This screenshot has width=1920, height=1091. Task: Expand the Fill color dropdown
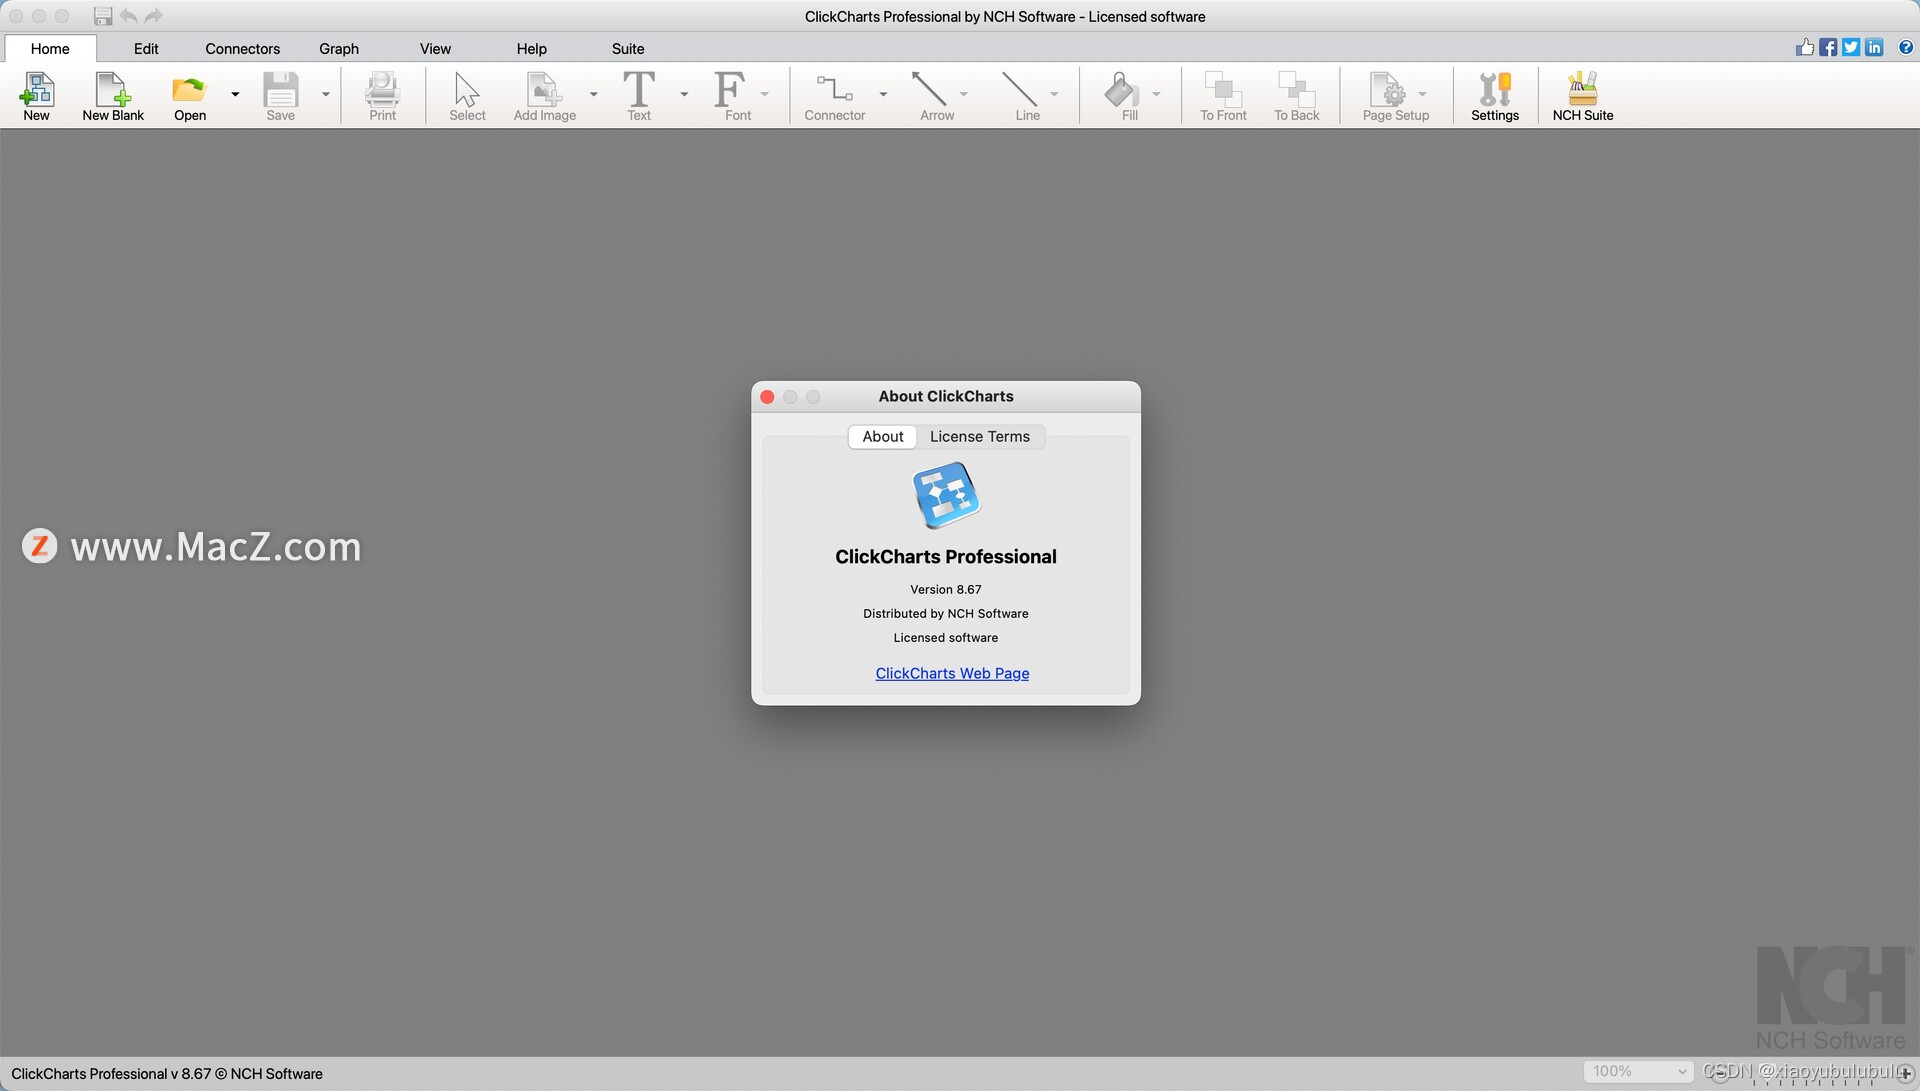pyautogui.click(x=1156, y=94)
